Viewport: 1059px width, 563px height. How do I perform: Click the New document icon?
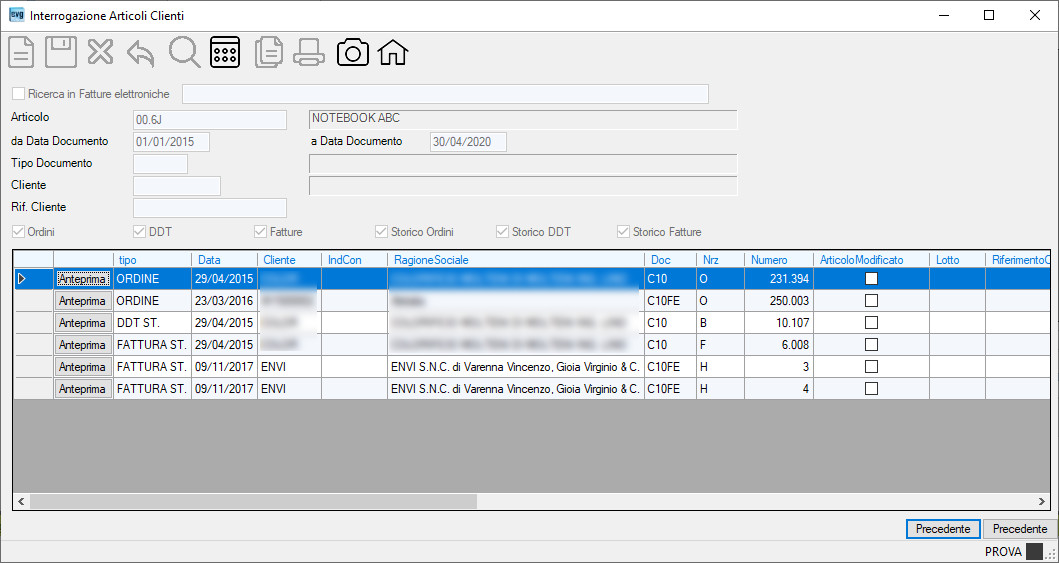pos(21,52)
